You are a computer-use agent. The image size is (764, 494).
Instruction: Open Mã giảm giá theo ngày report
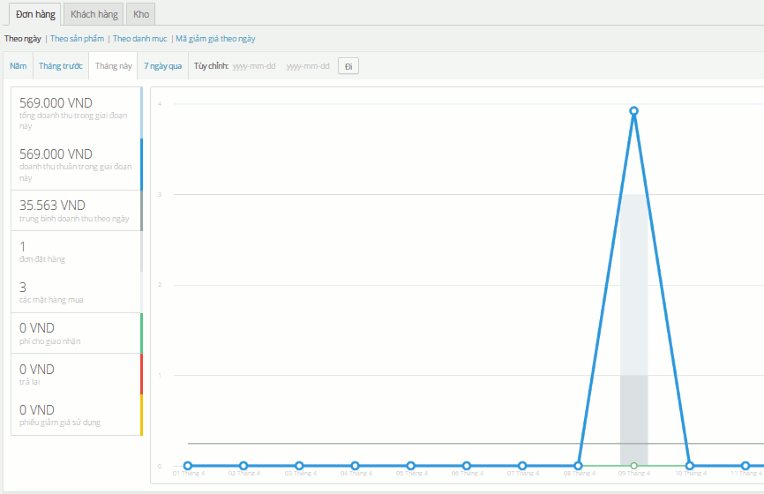(x=215, y=38)
